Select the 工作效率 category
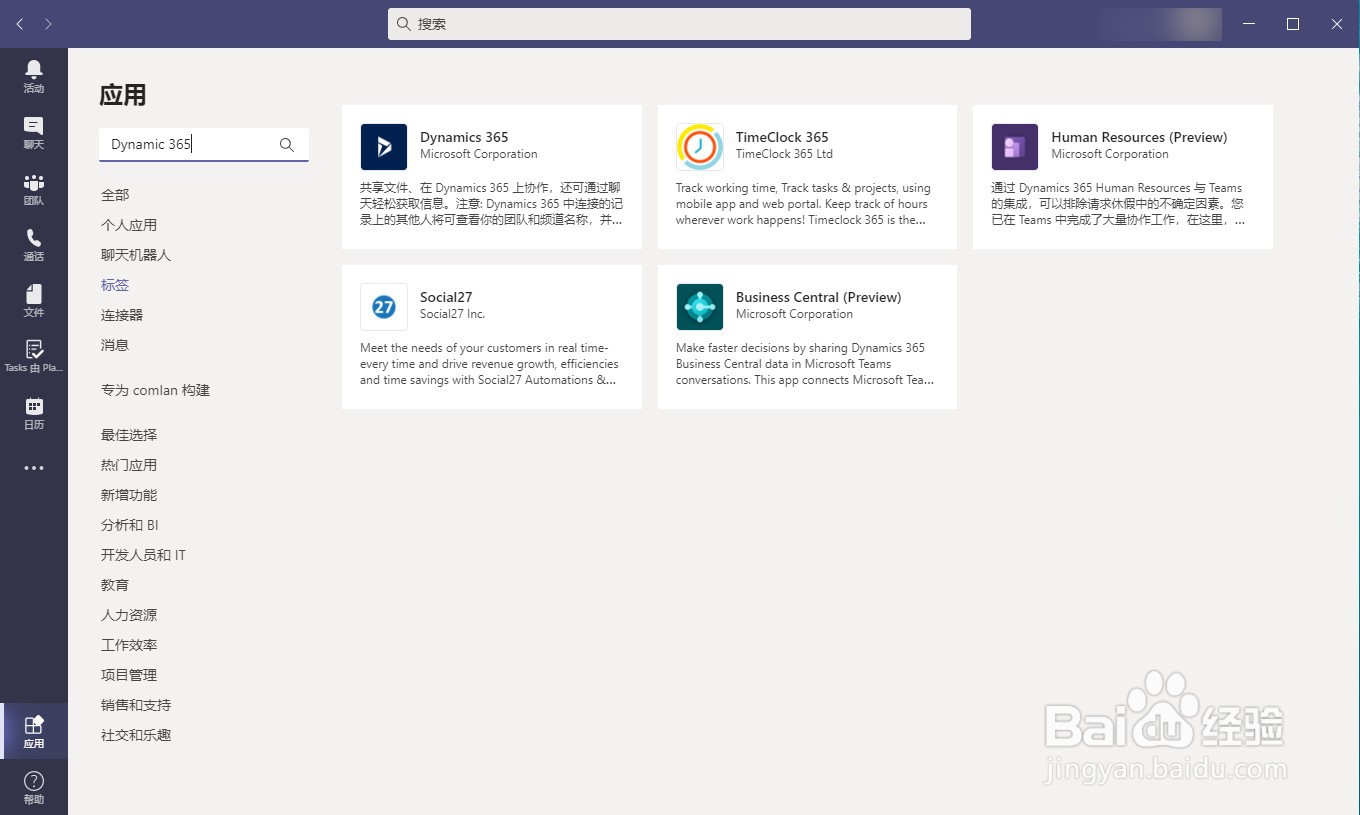Viewport: 1360px width, 815px height. click(x=129, y=645)
